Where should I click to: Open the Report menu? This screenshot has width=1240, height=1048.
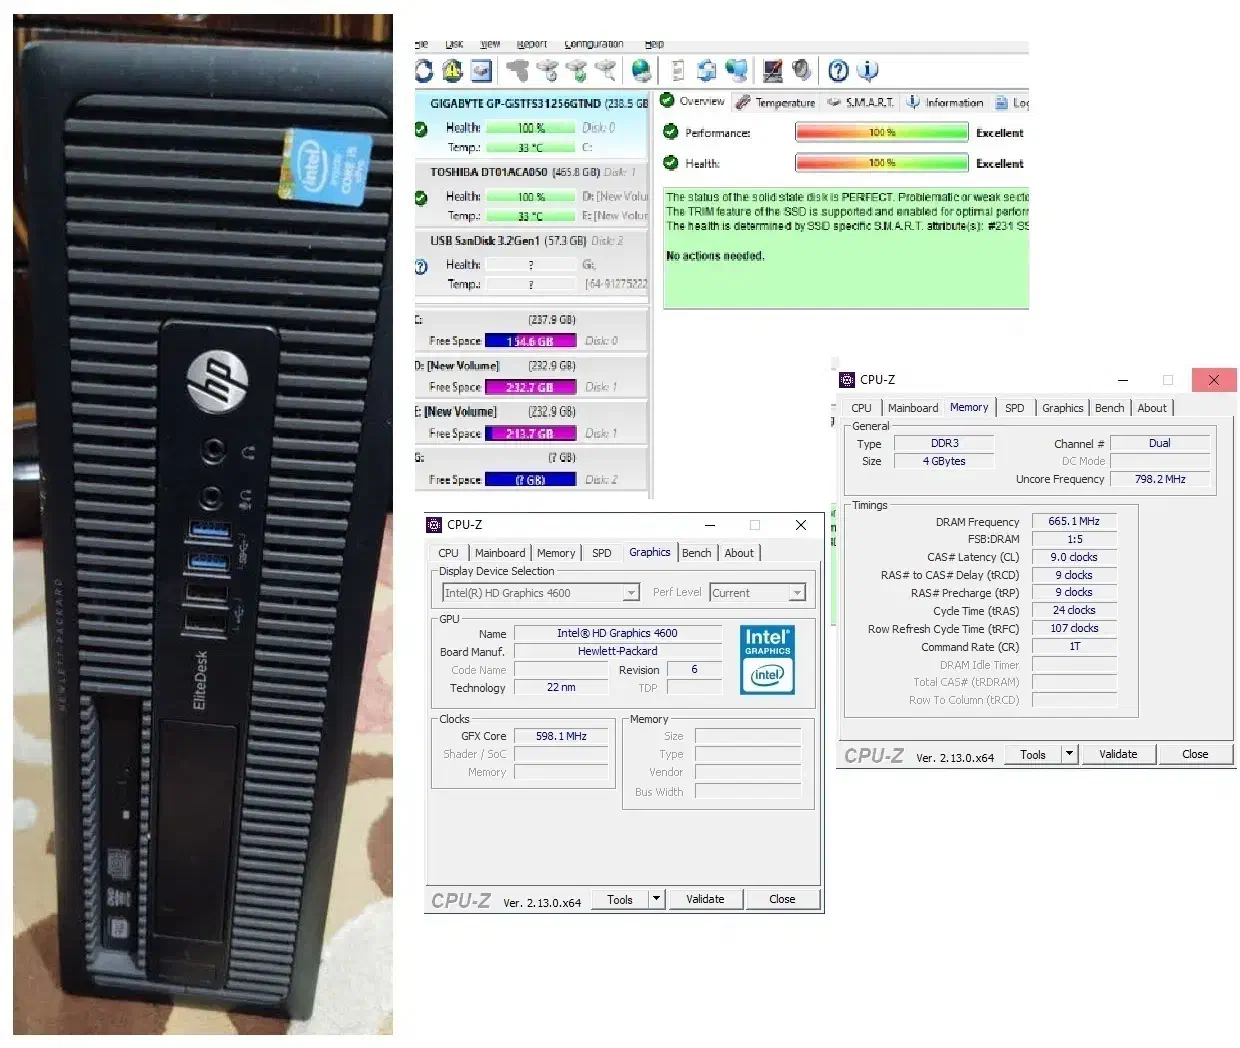(x=532, y=44)
